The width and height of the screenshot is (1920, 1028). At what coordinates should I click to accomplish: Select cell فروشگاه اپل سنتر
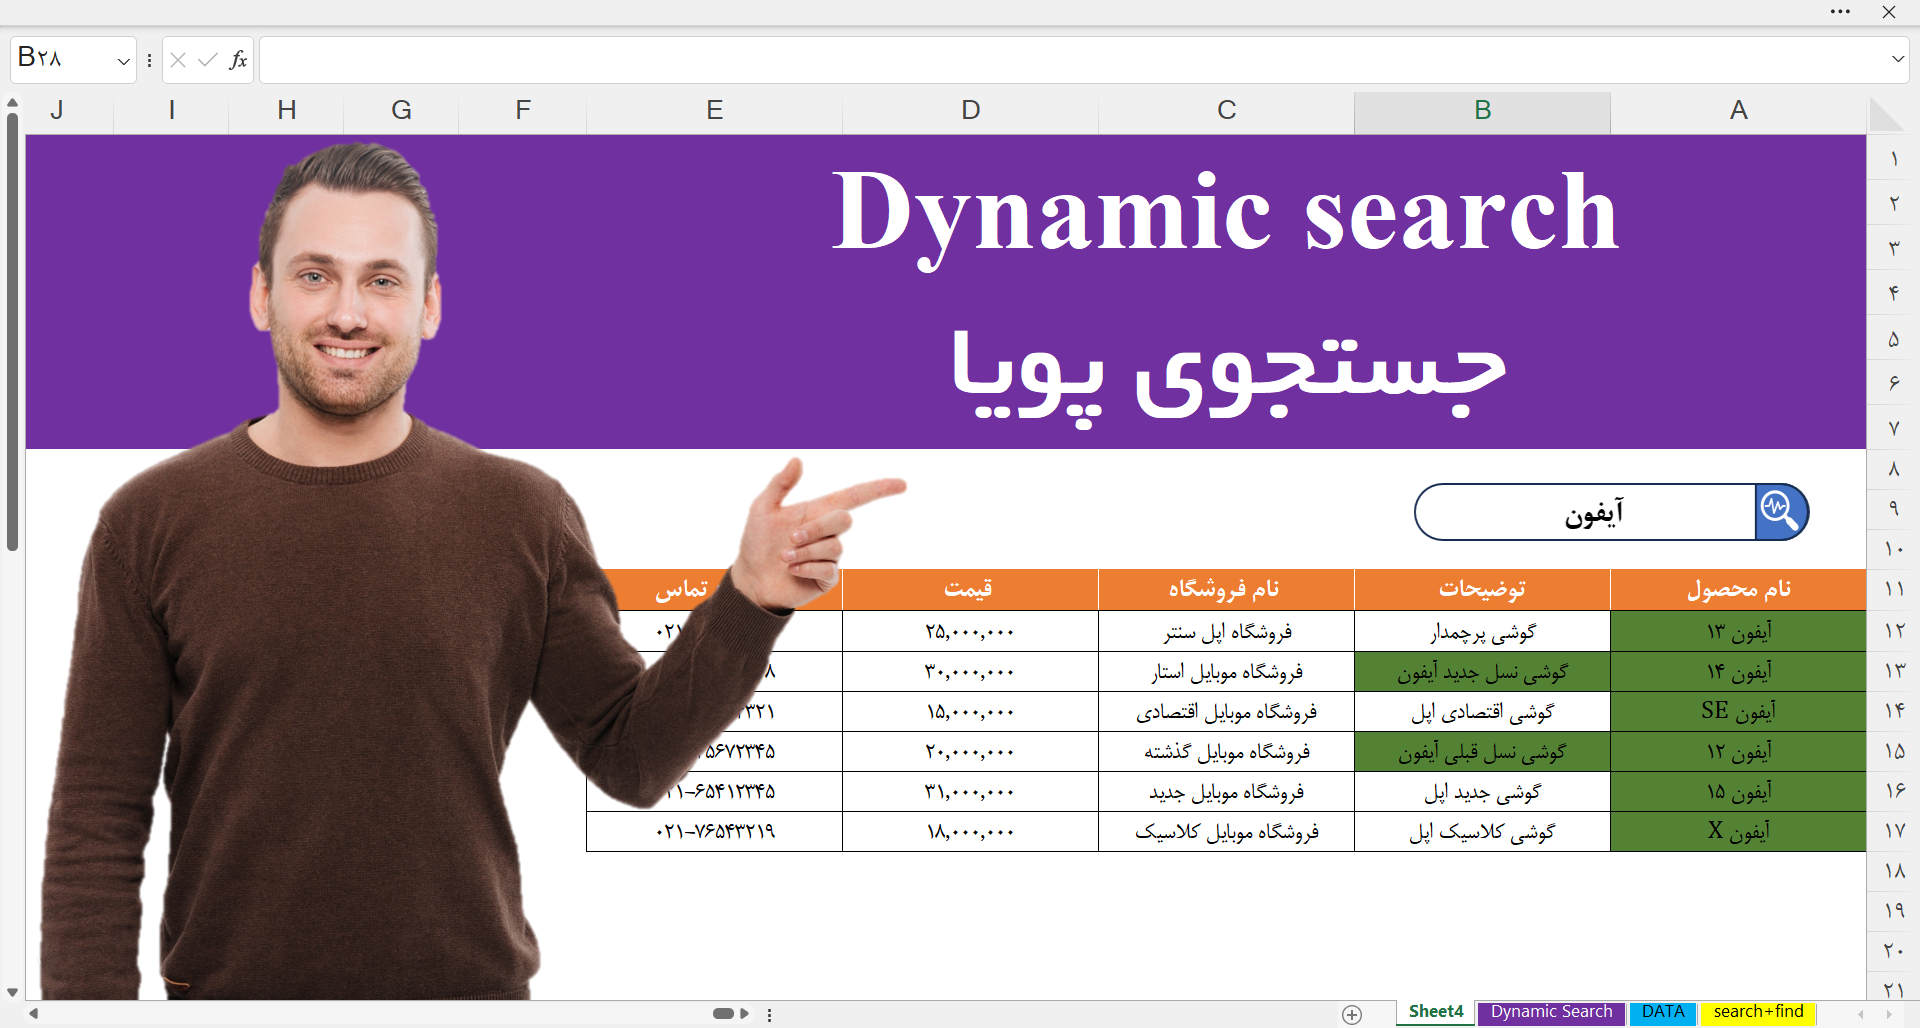(x=1226, y=631)
